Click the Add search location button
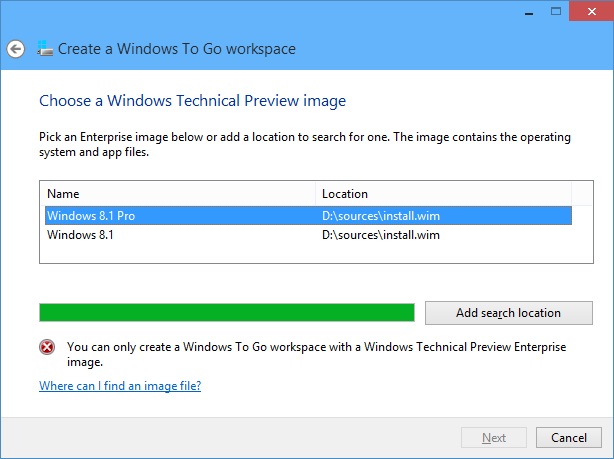This screenshot has width=614, height=459. (x=509, y=313)
